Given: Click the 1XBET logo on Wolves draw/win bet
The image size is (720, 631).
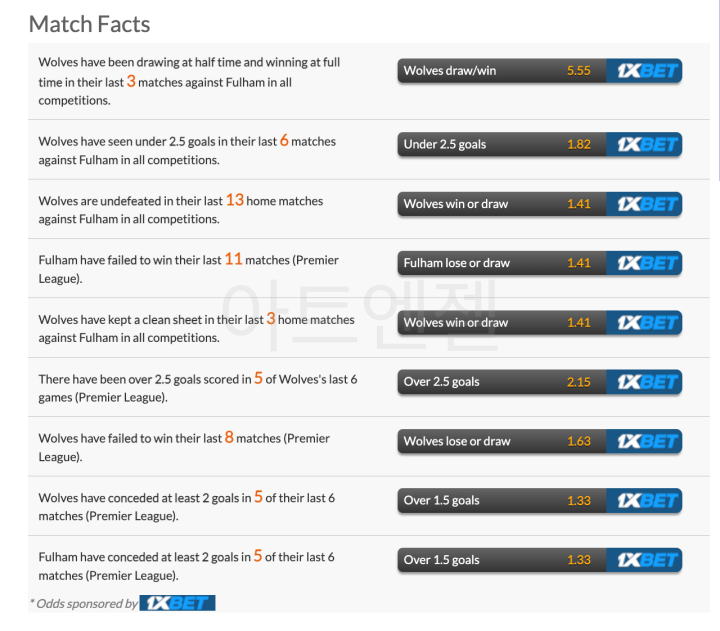Looking at the screenshot, I should 647,71.
